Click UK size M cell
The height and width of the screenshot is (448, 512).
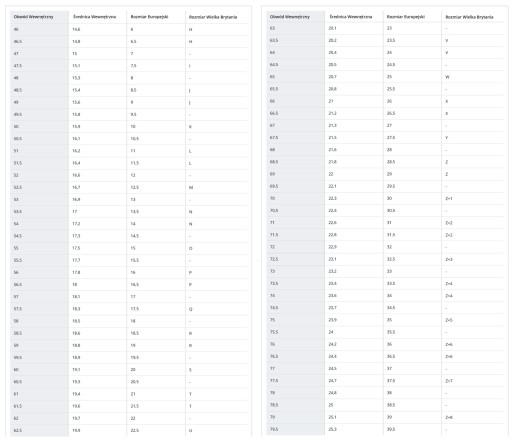(x=191, y=187)
